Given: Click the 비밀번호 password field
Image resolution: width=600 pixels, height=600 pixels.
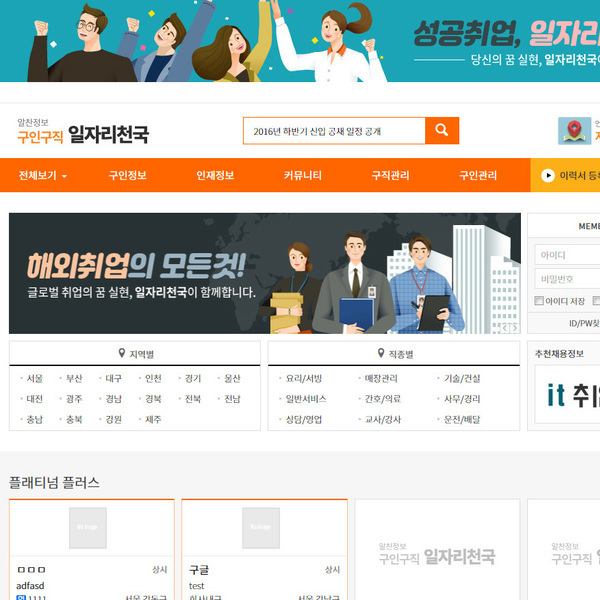Looking at the screenshot, I should click(567, 279).
